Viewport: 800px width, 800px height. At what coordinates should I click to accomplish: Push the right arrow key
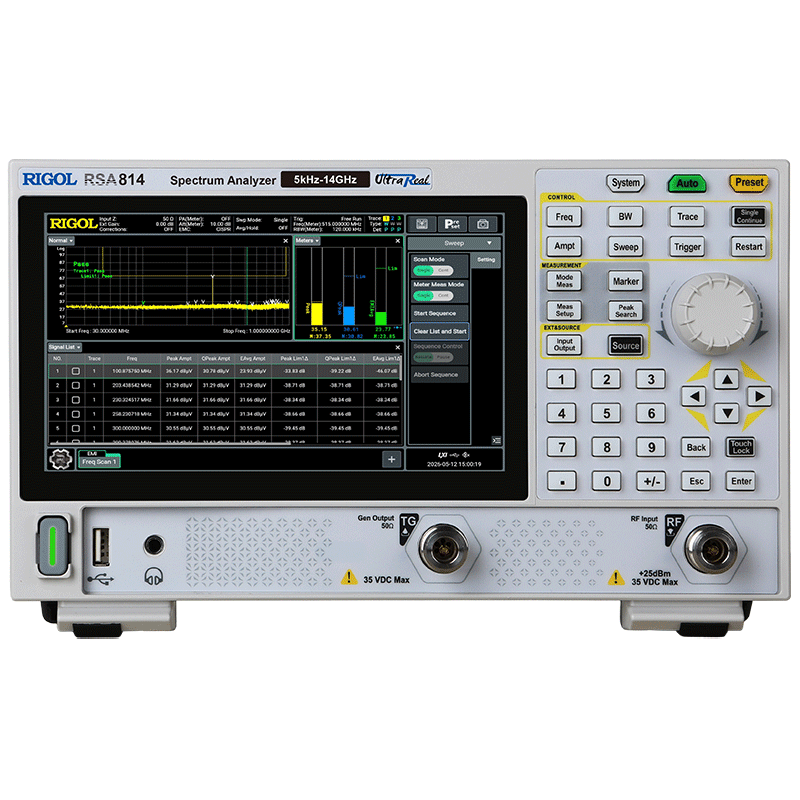pyautogui.click(x=759, y=396)
